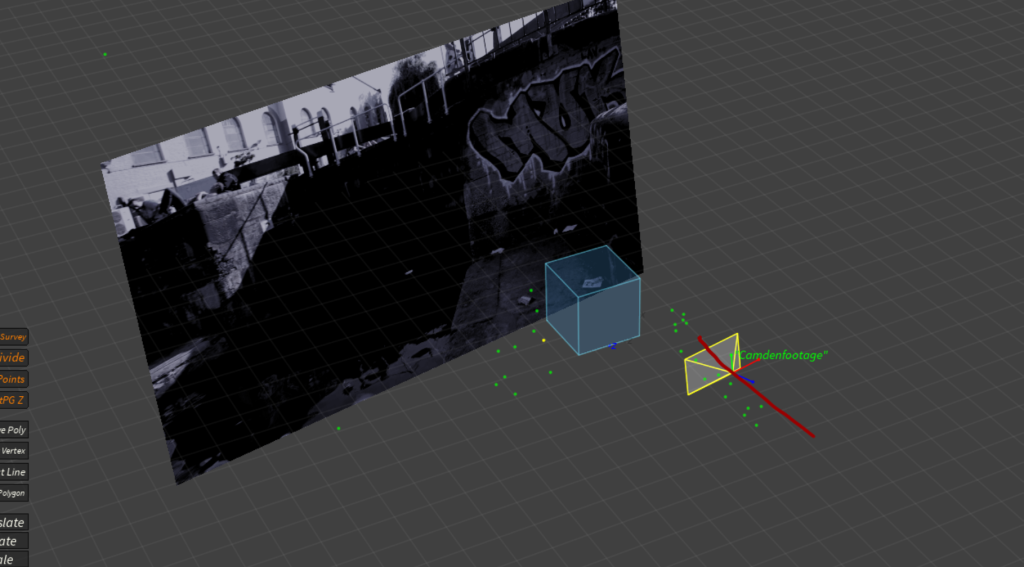Click the Vertex button
Screen dimensions: 1024x567
[14, 451]
